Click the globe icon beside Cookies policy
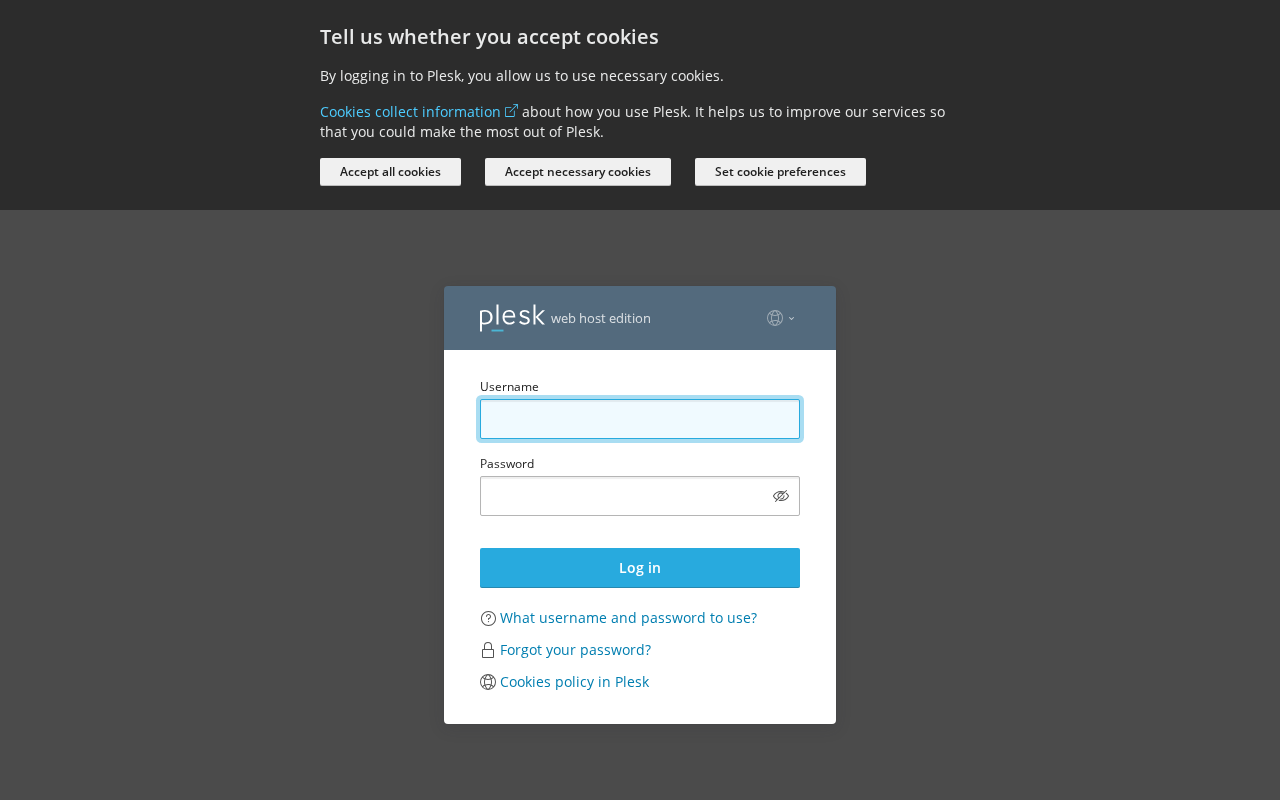The image size is (1280, 800). [x=488, y=682]
